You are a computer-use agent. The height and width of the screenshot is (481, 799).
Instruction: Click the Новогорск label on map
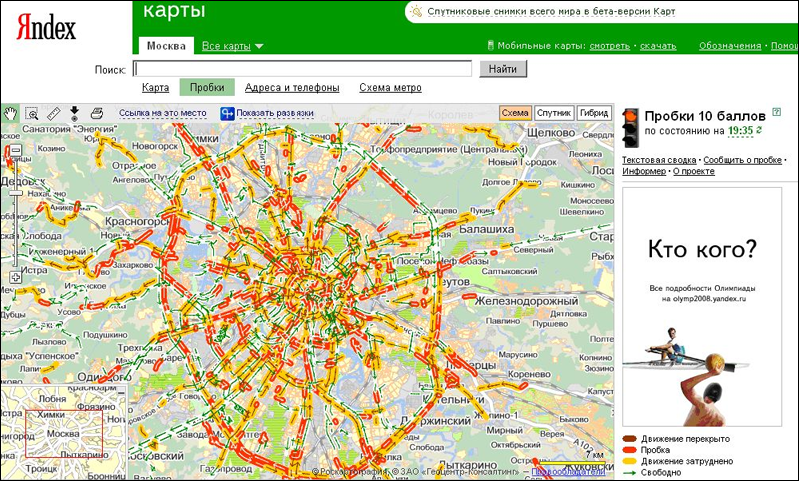click(155, 146)
